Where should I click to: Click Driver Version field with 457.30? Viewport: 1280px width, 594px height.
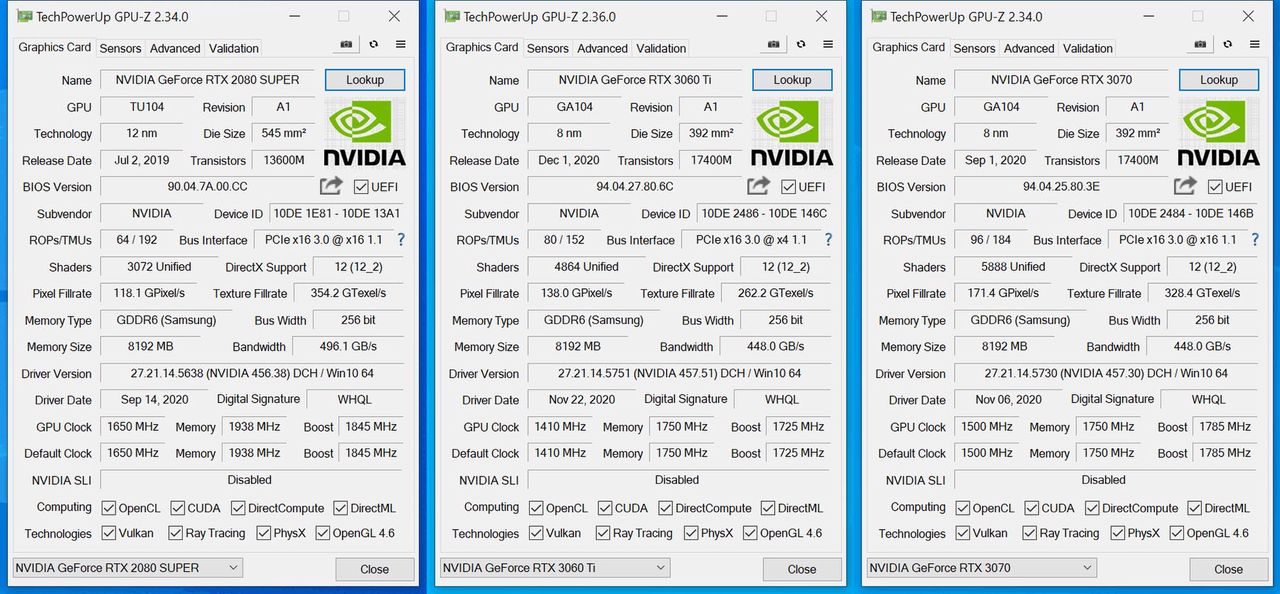[x=1106, y=373]
